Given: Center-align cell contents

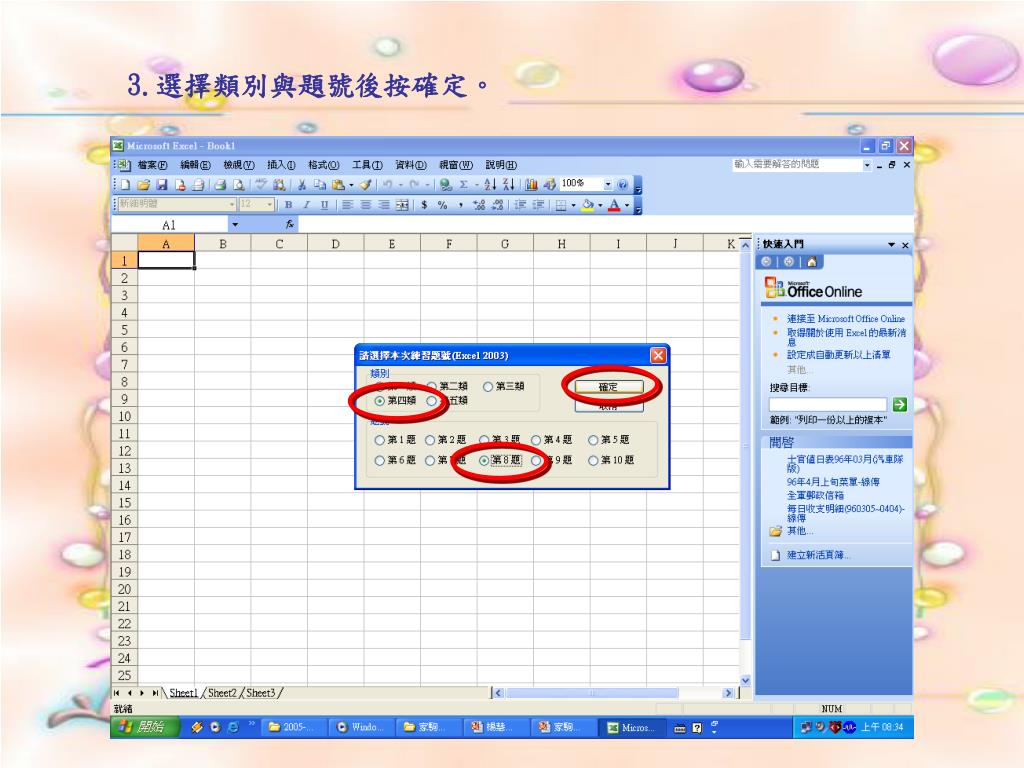Looking at the screenshot, I should [366, 205].
